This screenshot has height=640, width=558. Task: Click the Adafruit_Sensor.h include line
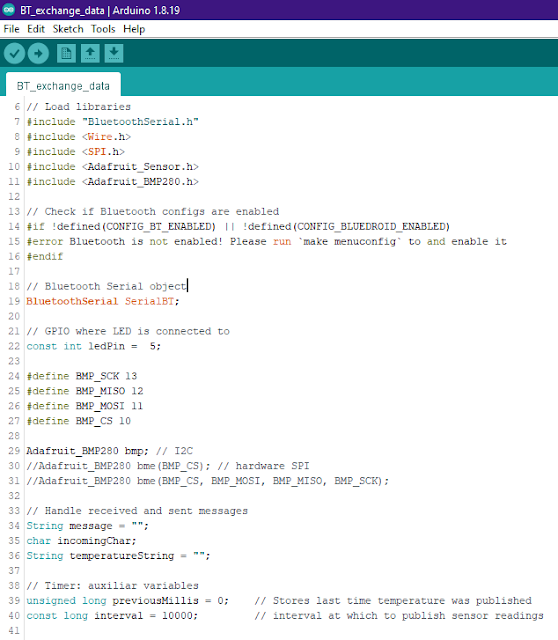[x=112, y=167]
